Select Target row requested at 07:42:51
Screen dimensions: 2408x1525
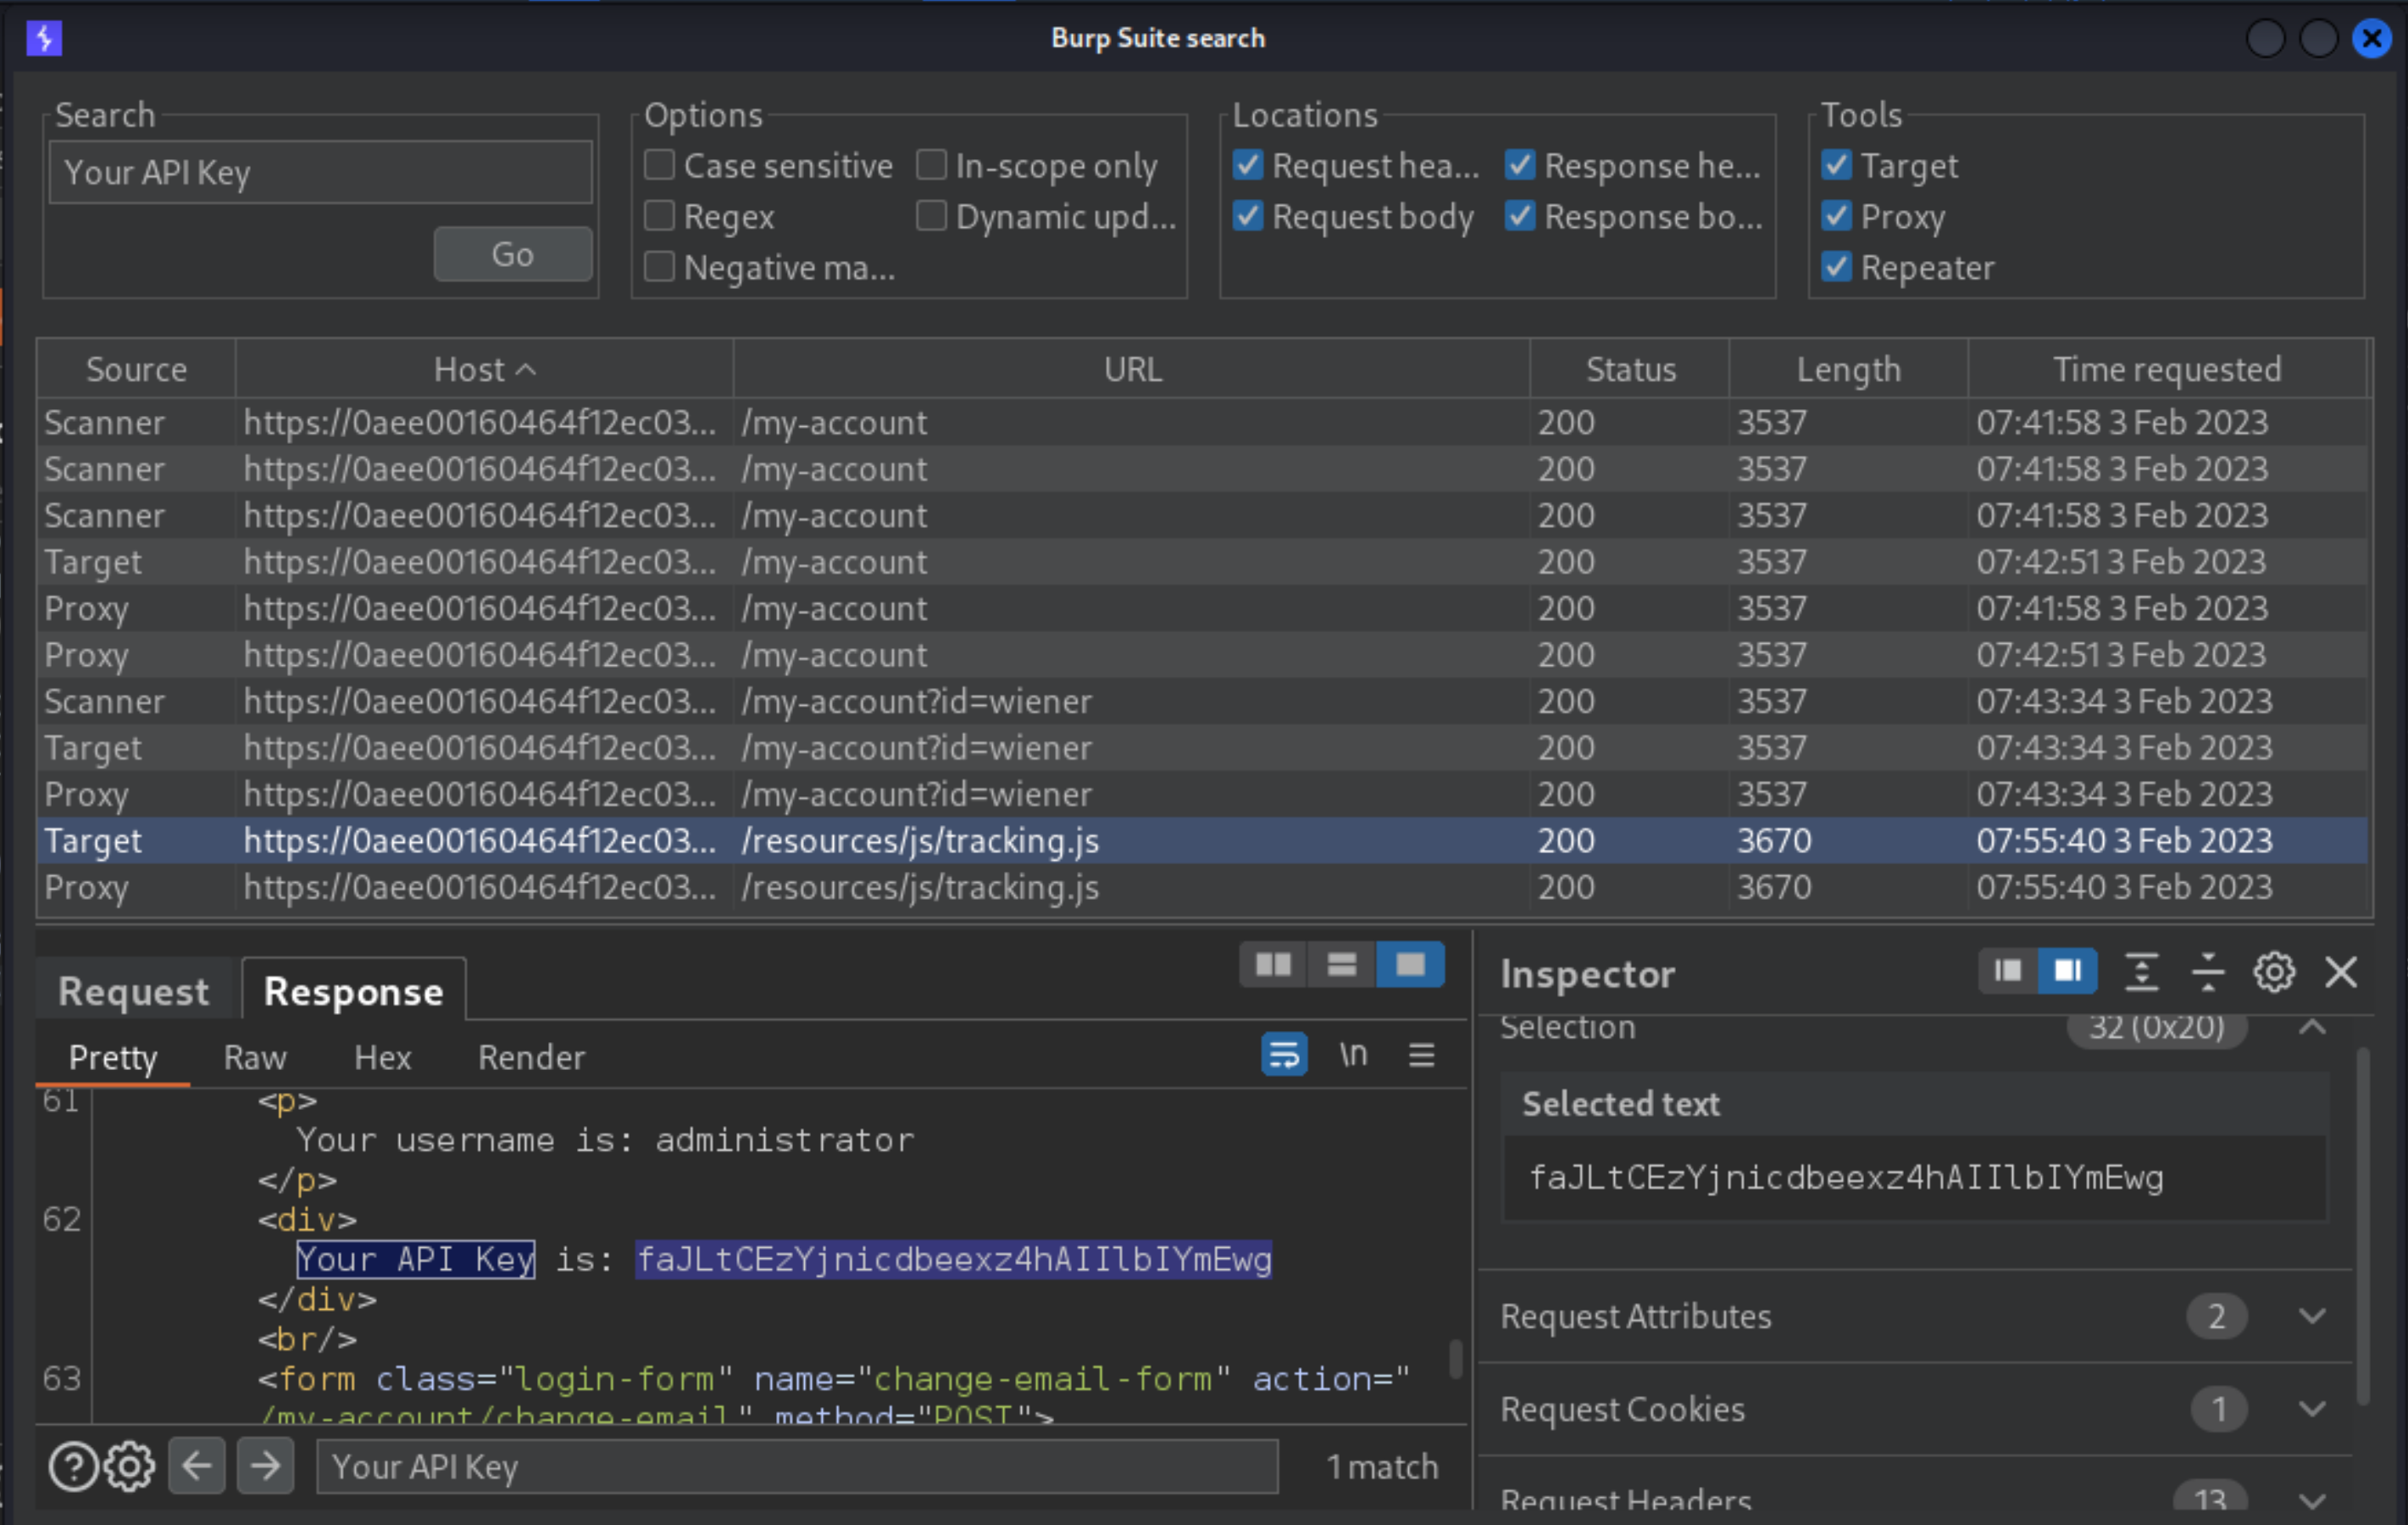(1204, 562)
